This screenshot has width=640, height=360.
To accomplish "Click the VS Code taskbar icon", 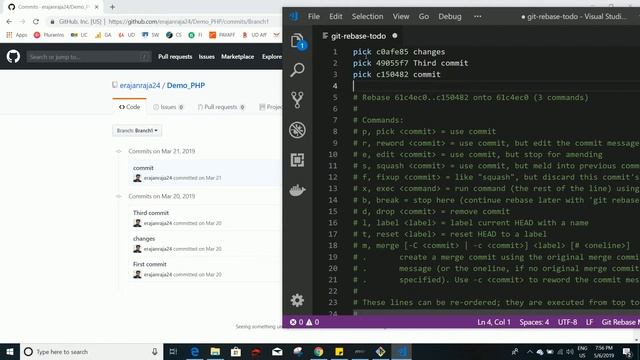I will click(402, 352).
